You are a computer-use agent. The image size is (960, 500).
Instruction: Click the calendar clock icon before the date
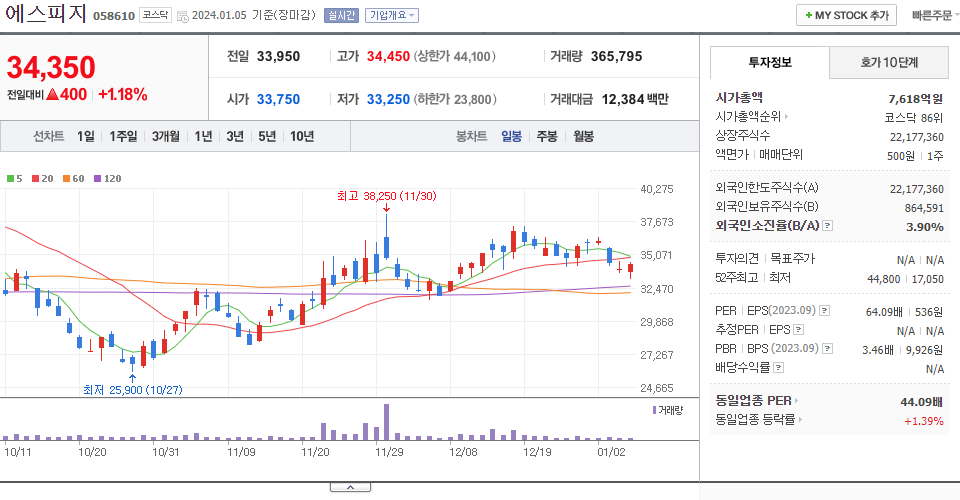click(182, 17)
